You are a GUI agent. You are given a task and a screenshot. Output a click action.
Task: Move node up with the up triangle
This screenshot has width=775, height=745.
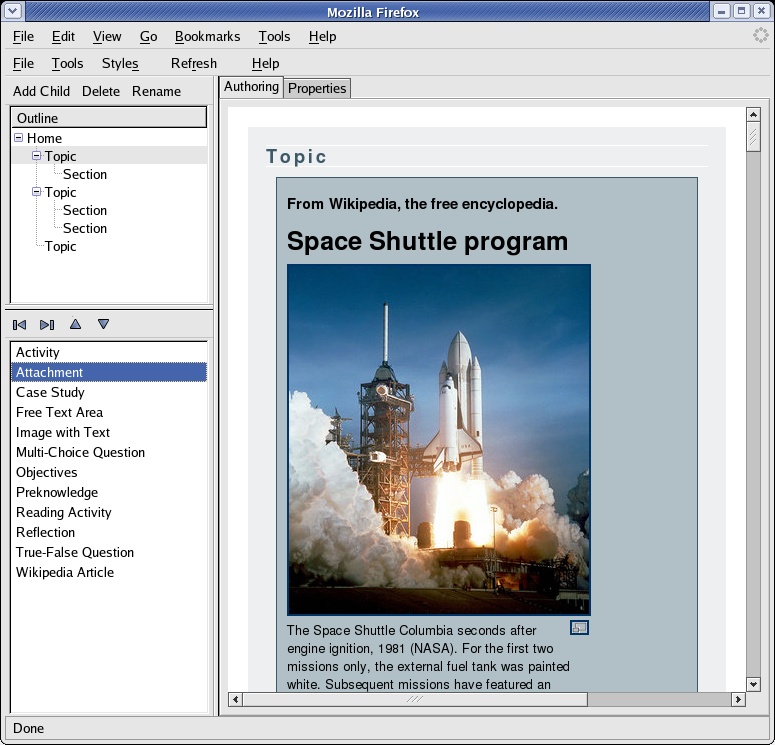(75, 324)
